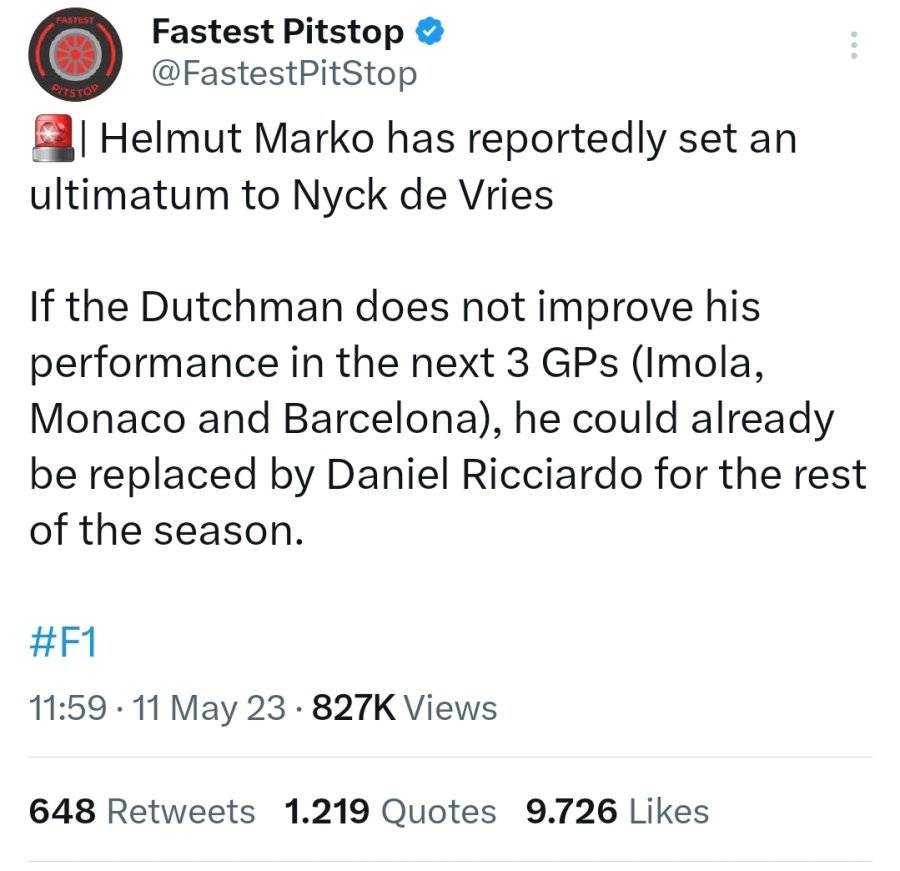Click the name Daniel Ricciardo in tweet
Viewport: 900px width, 871px height.
point(484,475)
